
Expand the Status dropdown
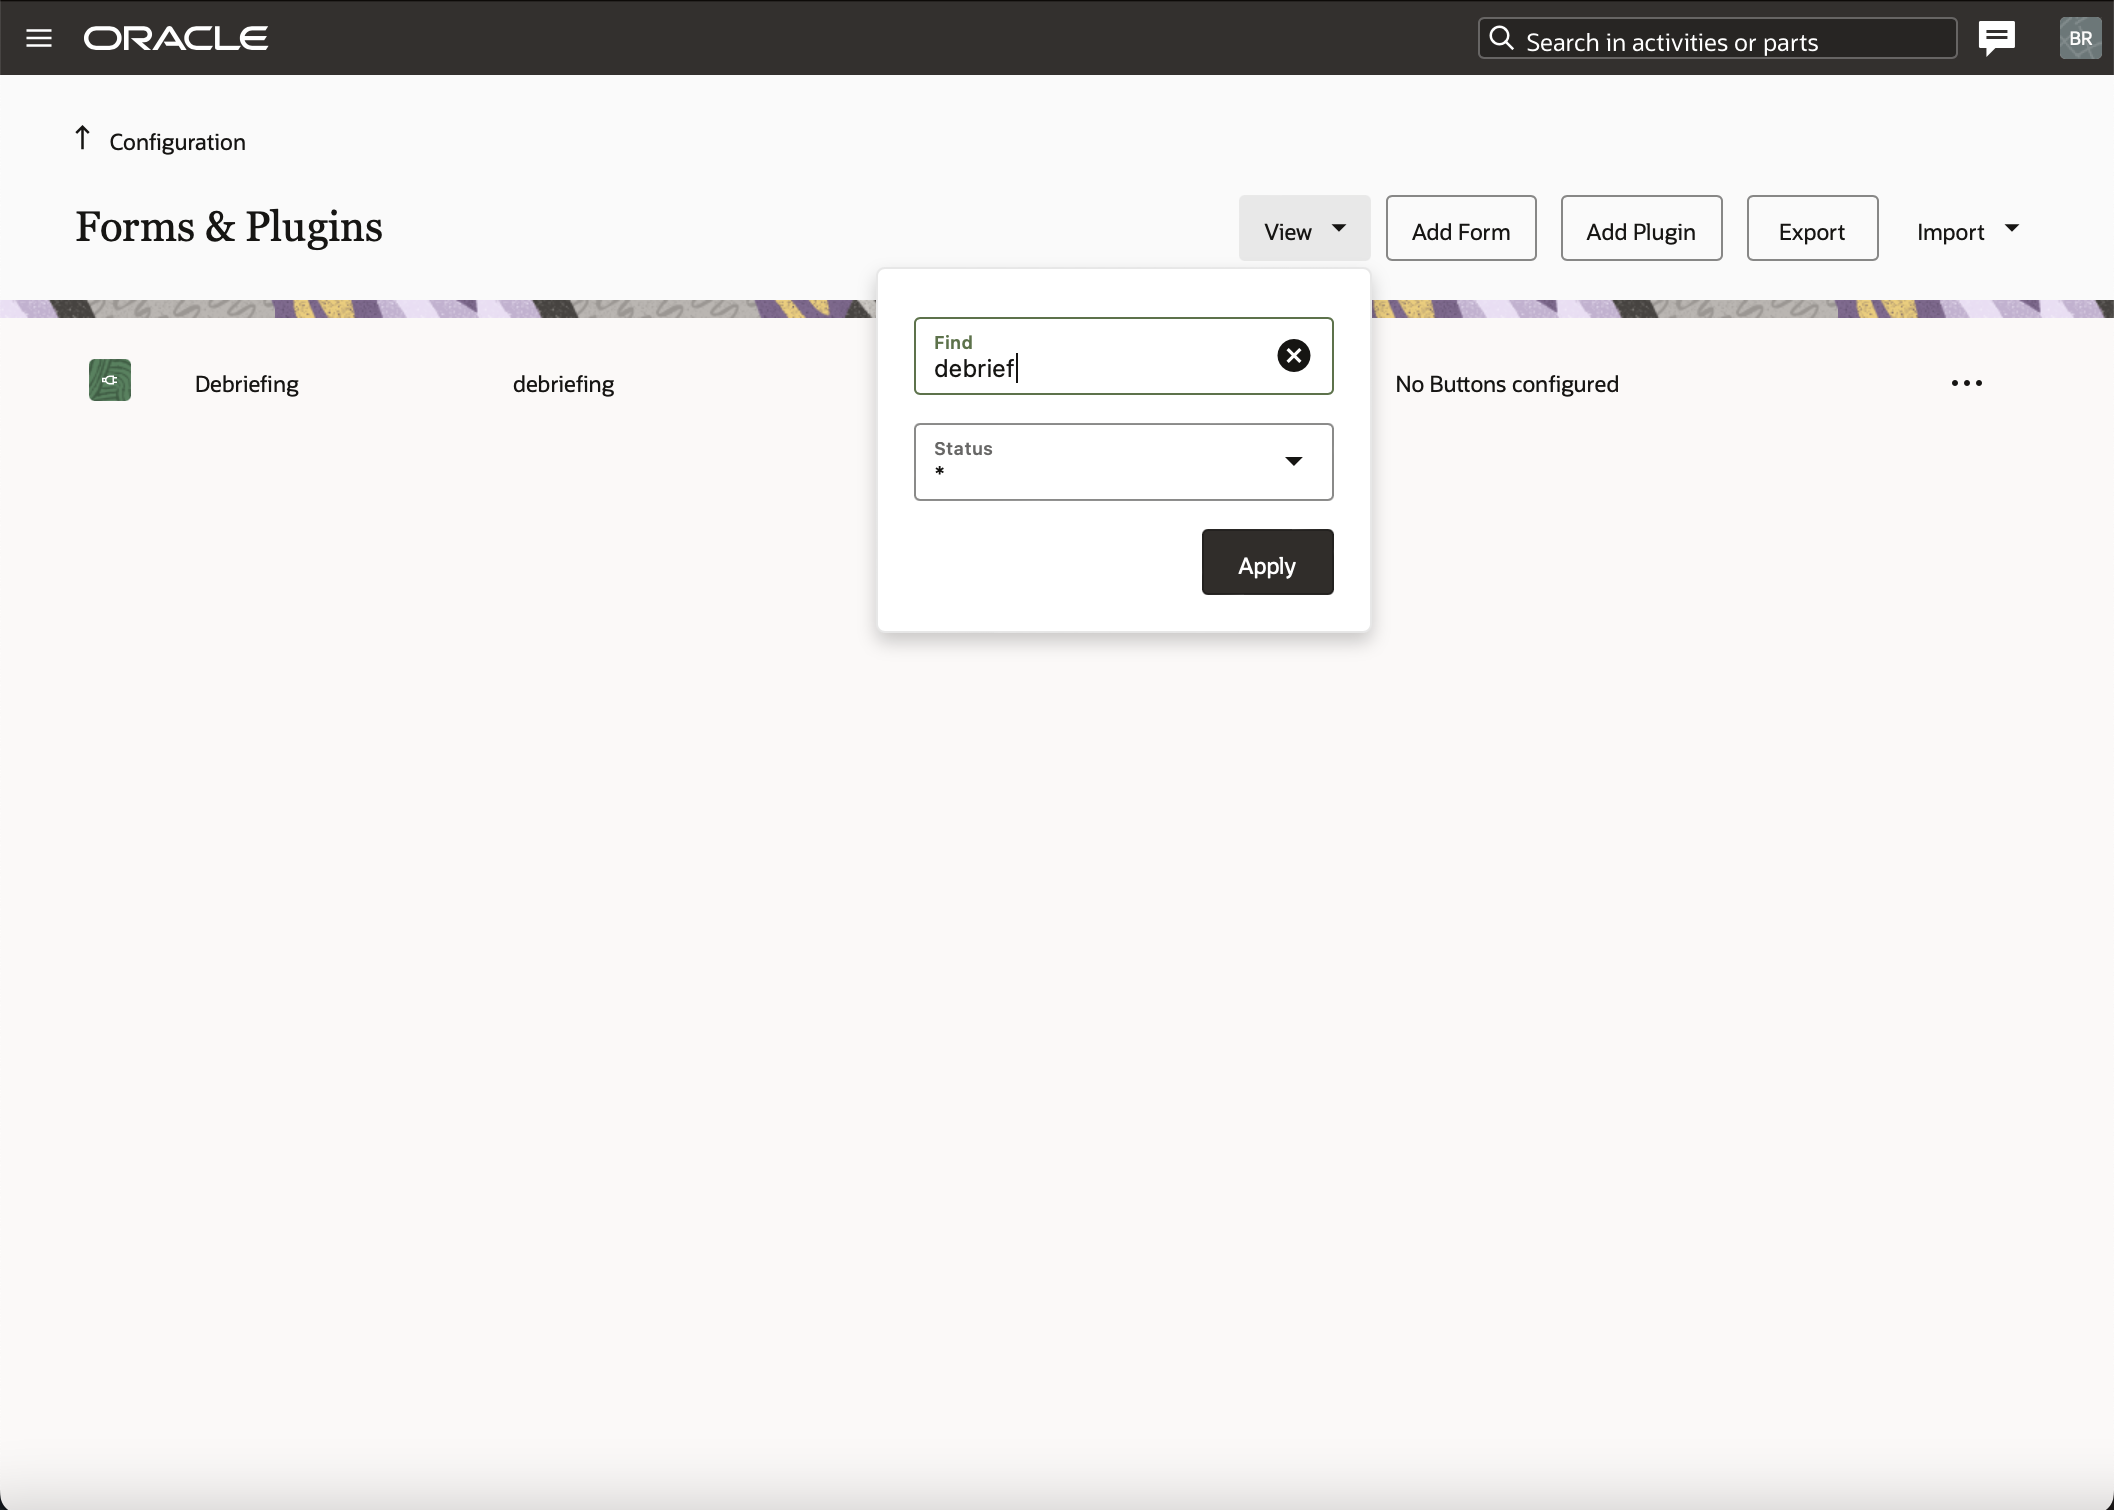click(x=1293, y=461)
